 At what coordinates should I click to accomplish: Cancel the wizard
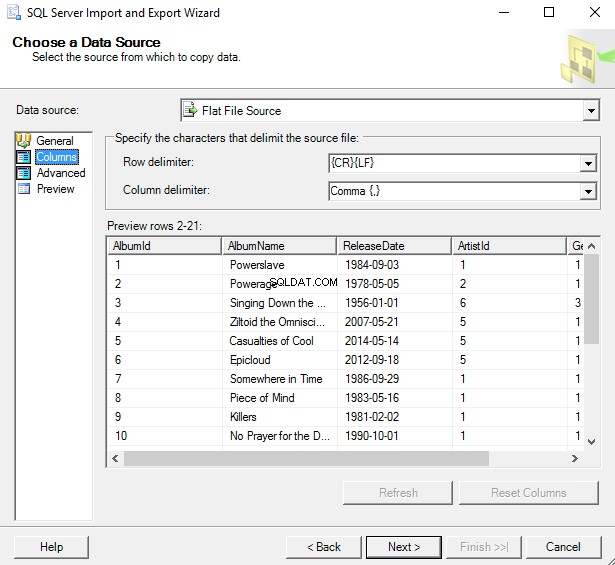pyautogui.click(x=563, y=547)
